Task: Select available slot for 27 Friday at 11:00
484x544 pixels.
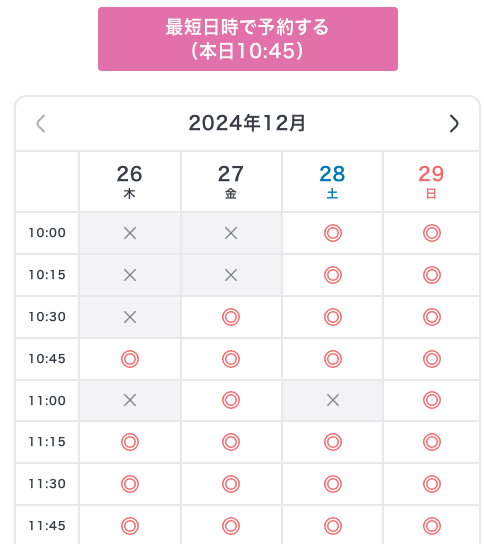Action: pos(231,400)
